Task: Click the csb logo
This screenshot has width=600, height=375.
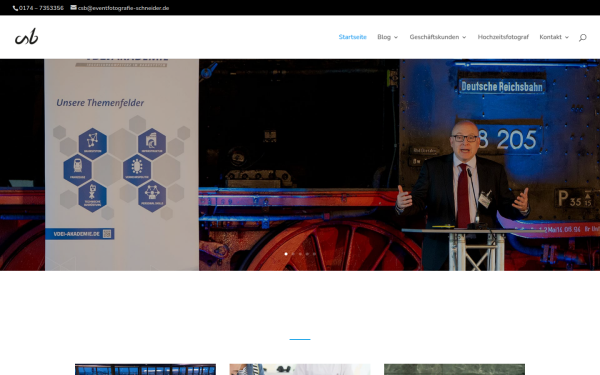Action: (26, 37)
